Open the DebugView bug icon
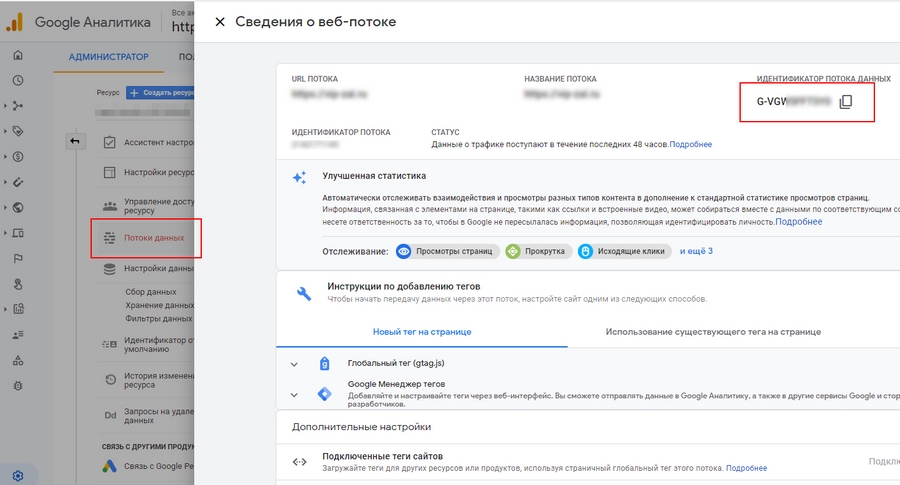This screenshot has height=485, width=900. 18,386
